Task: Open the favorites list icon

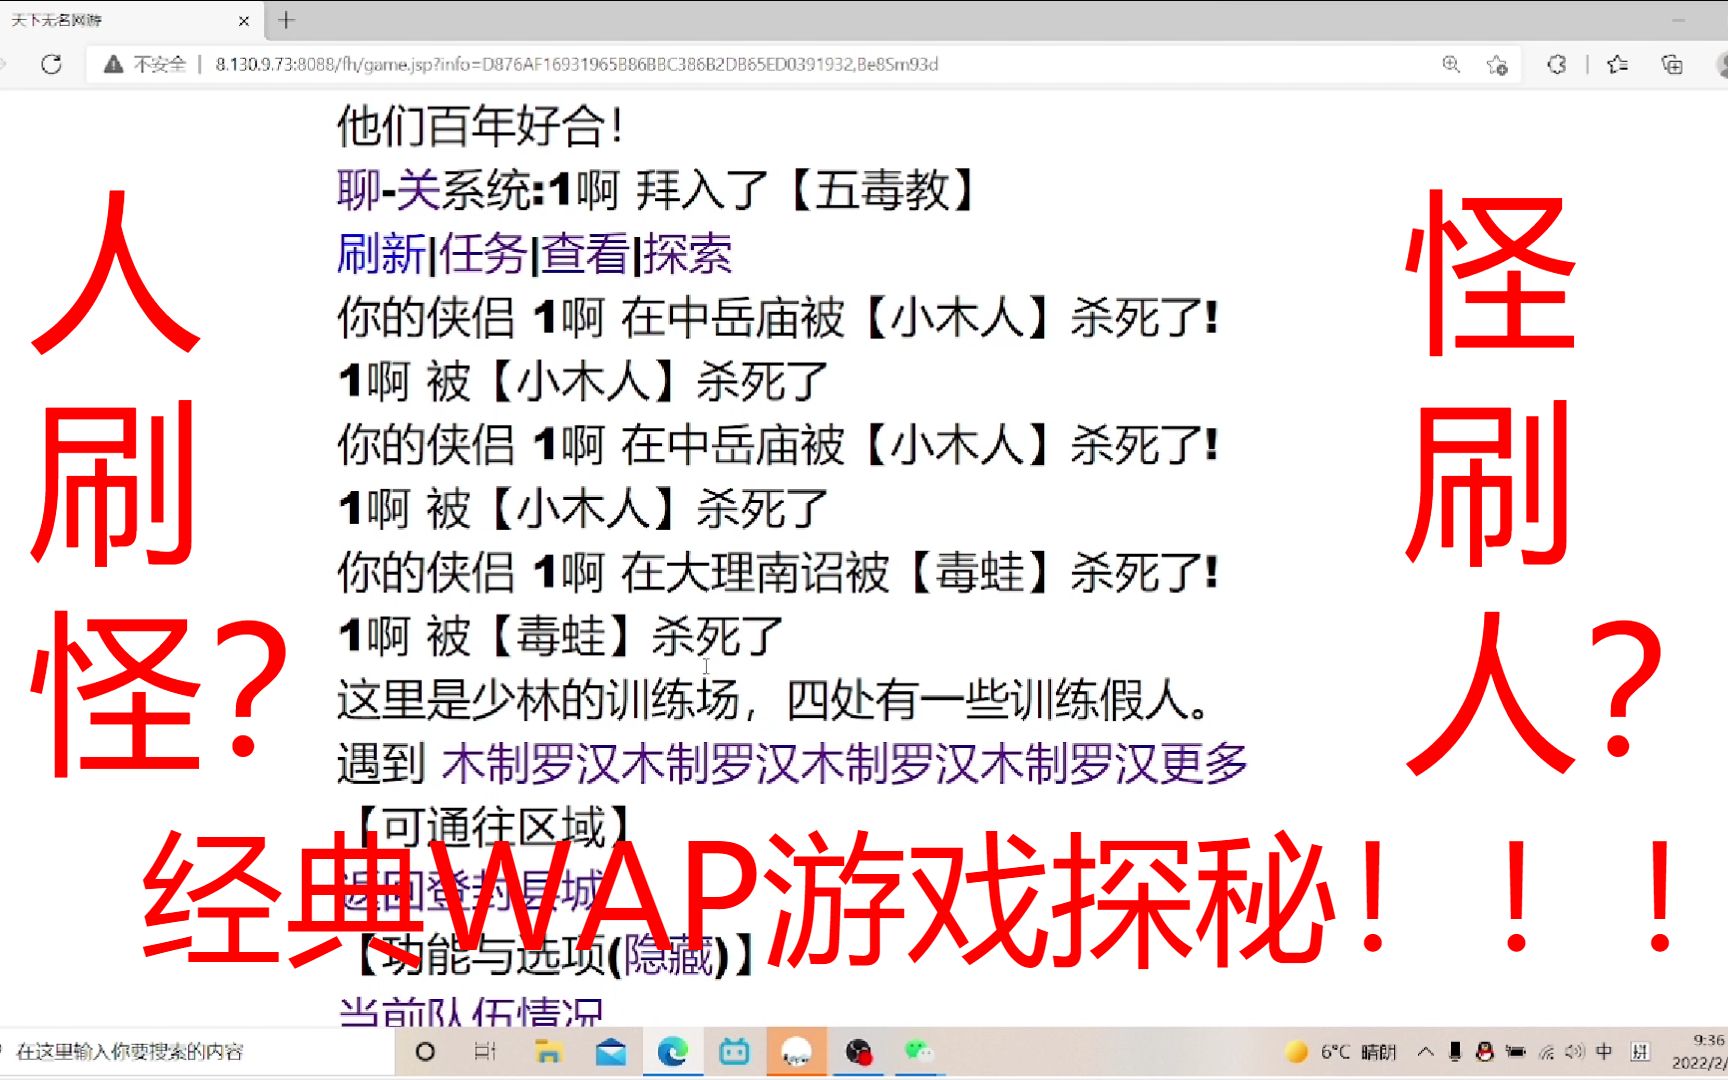Action: 1617,65
